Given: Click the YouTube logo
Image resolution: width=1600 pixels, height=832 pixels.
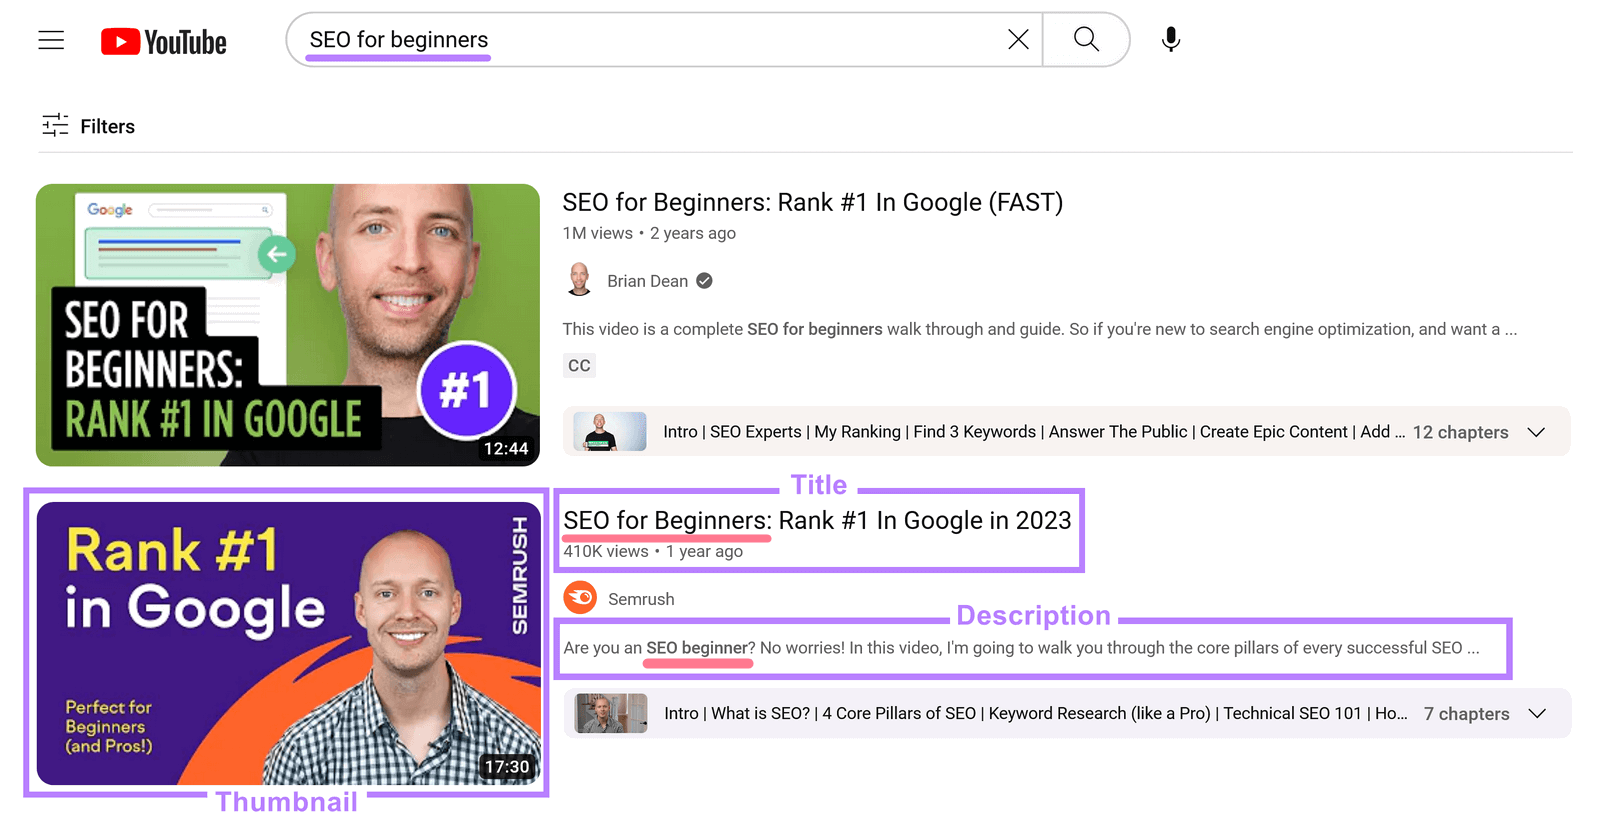Looking at the screenshot, I should 164,42.
